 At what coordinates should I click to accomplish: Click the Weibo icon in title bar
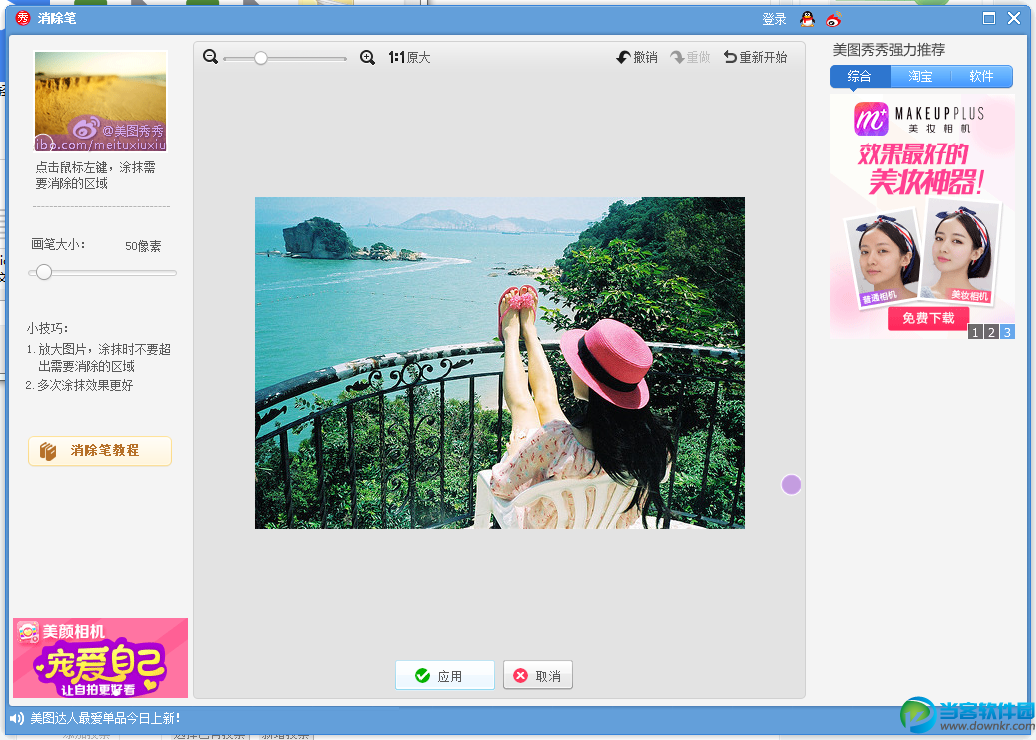tap(834, 18)
